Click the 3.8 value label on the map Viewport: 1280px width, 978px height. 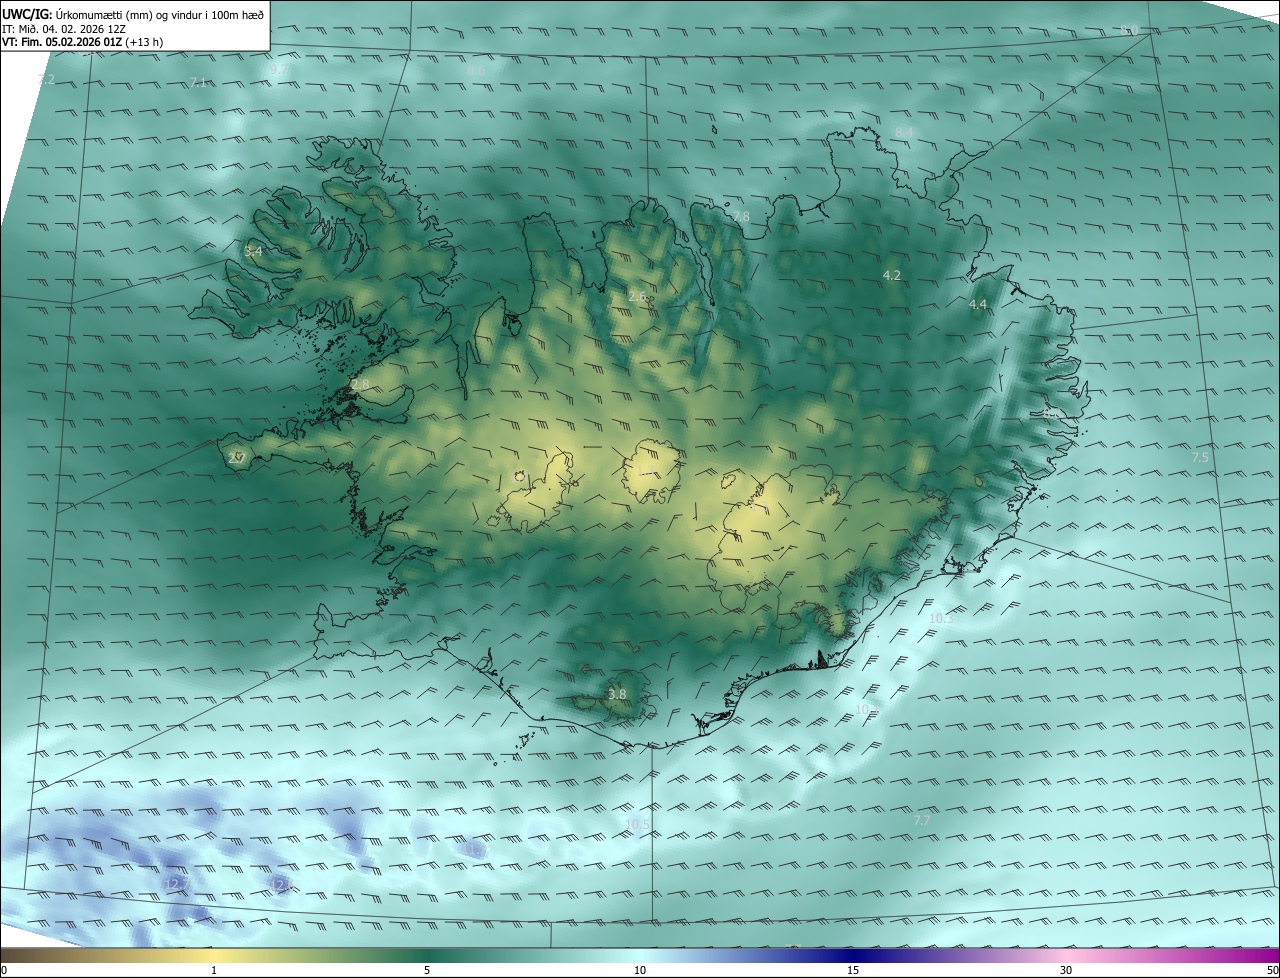coord(617,694)
